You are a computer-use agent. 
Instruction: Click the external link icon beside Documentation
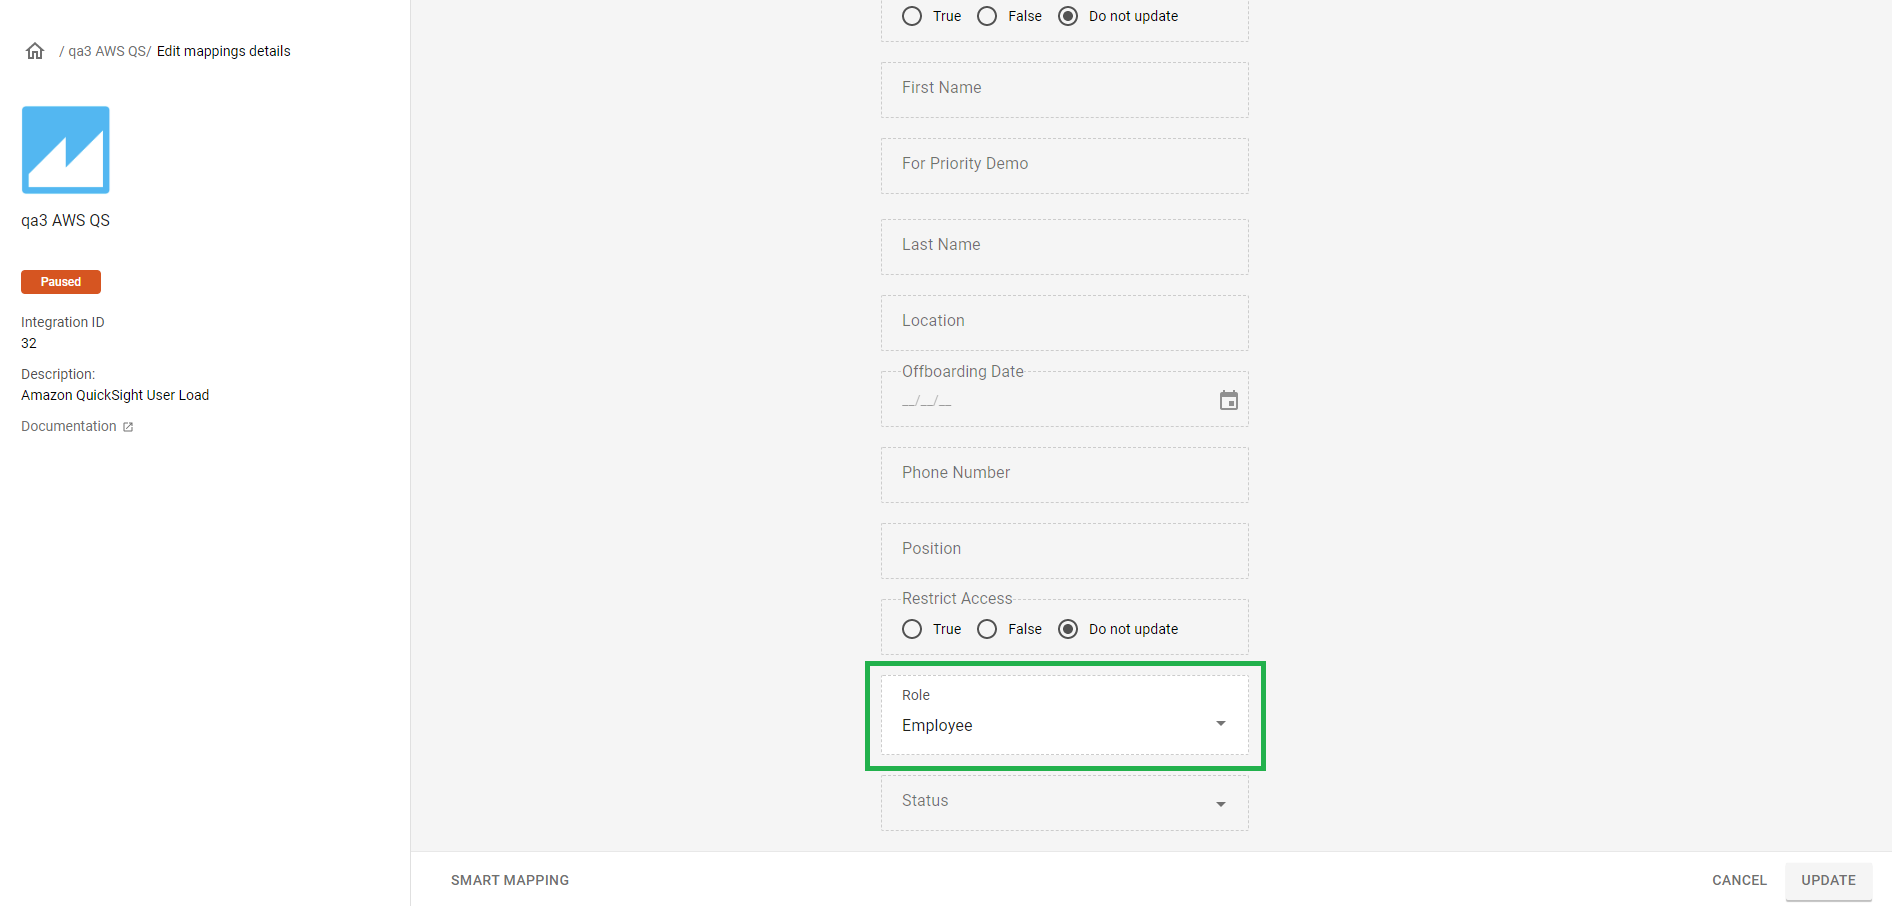128,427
